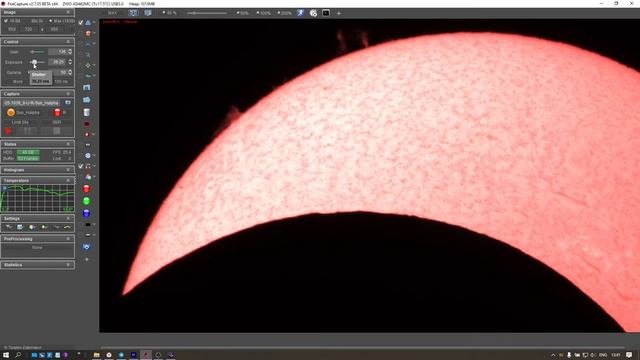Click the clock timer toolbar icon
640x360 pixels.
pyautogui.click(x=313, y=13)
